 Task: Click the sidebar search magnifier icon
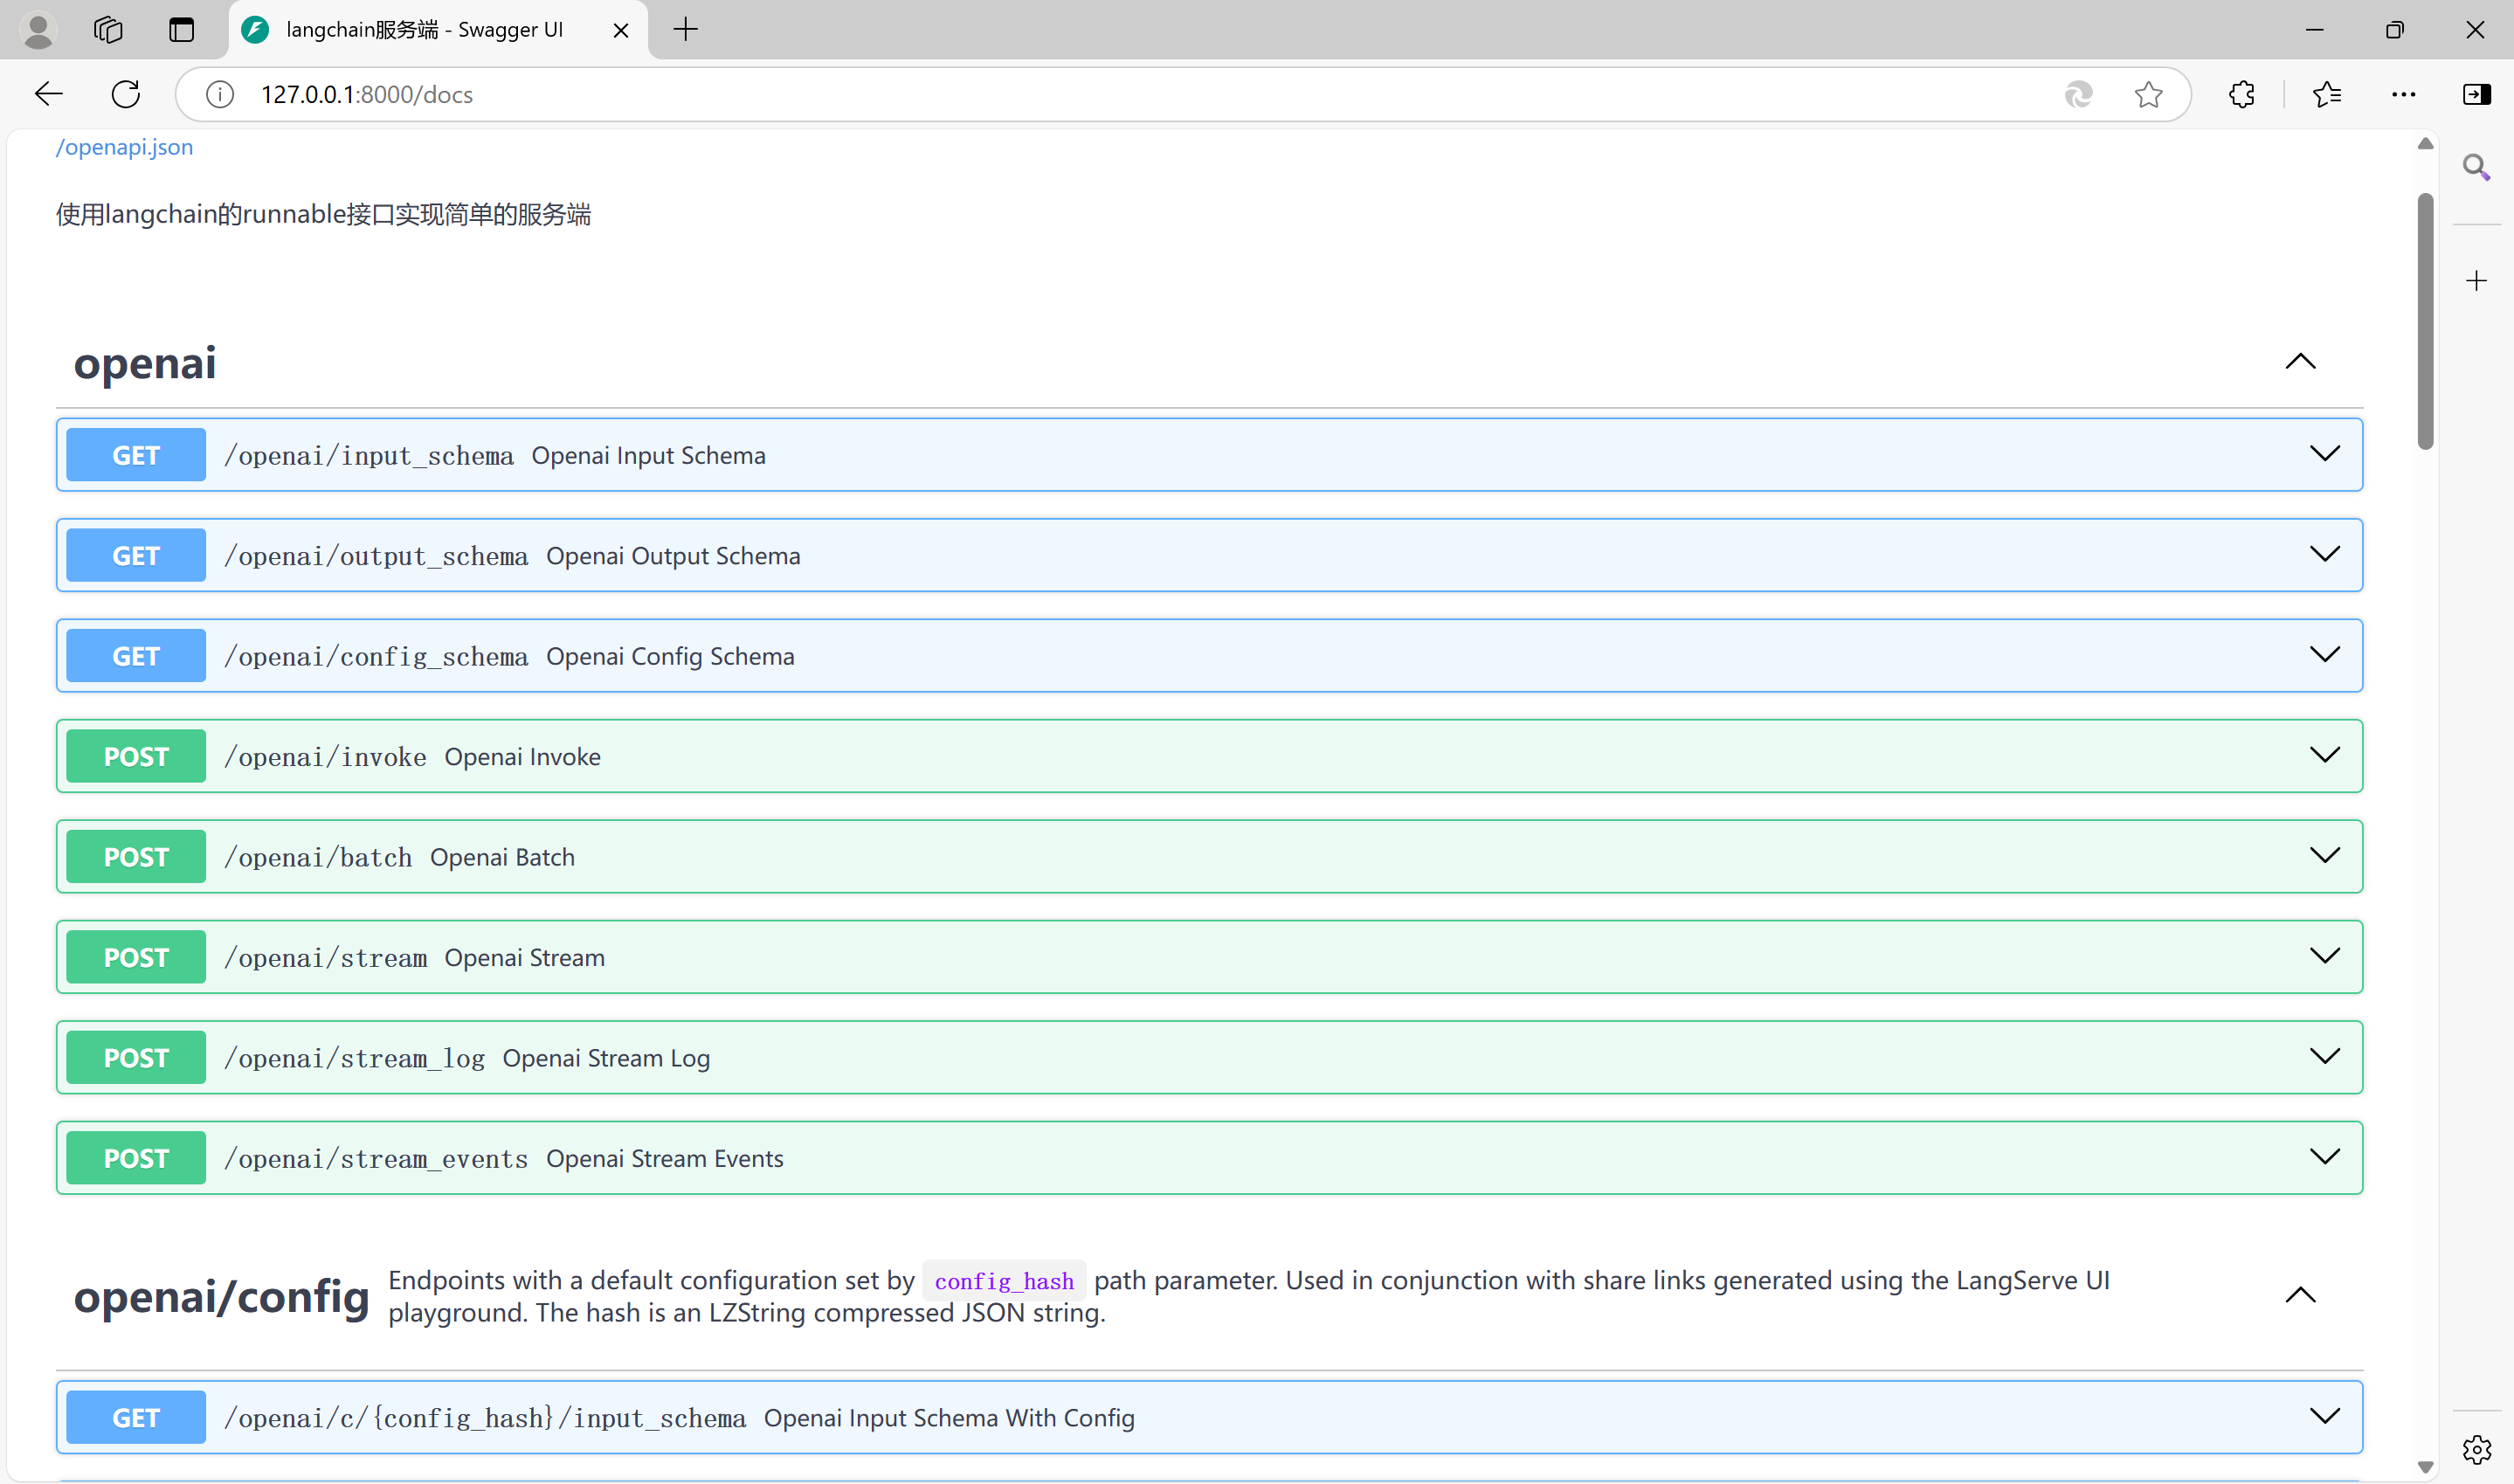click(2476, 167)
